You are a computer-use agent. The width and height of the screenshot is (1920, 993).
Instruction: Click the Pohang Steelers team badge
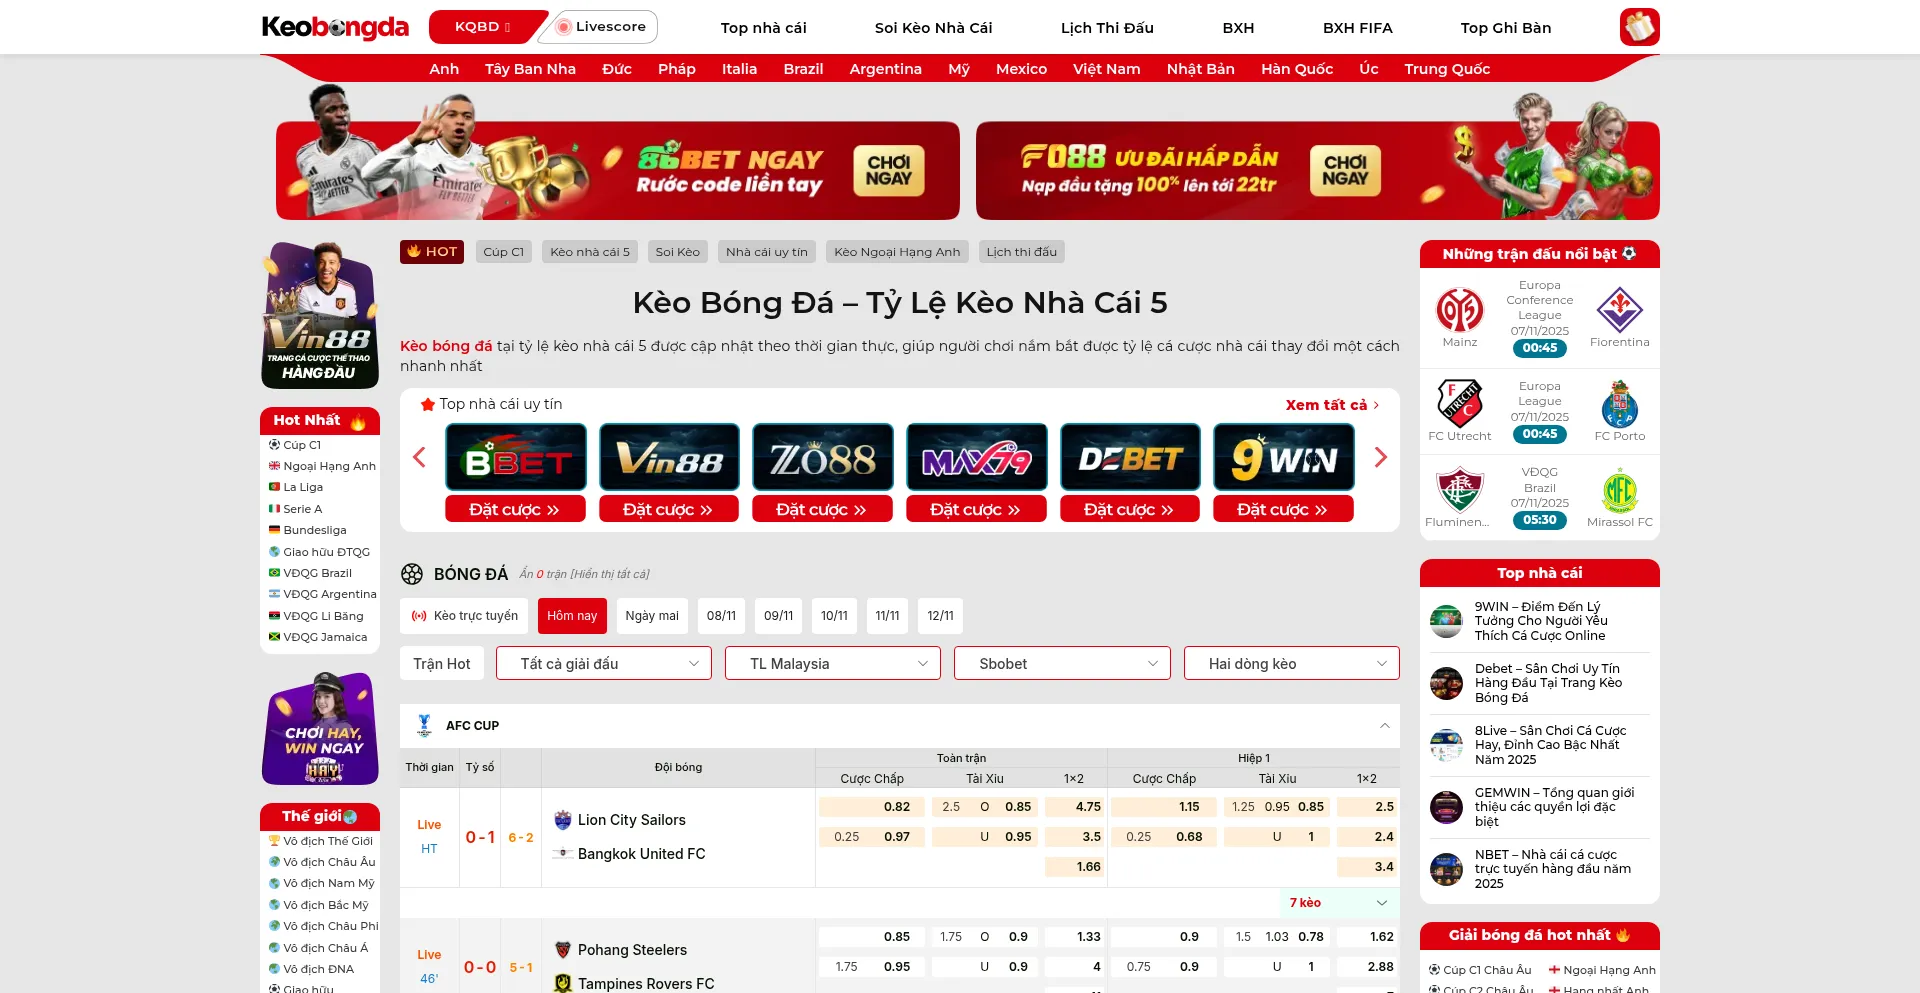pos(563,950)
